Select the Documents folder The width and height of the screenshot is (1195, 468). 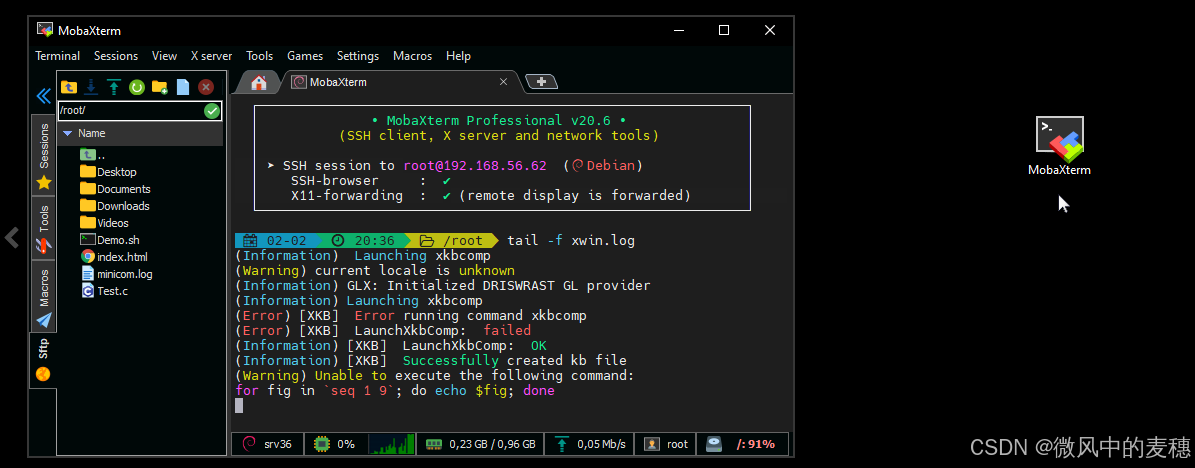115,189
